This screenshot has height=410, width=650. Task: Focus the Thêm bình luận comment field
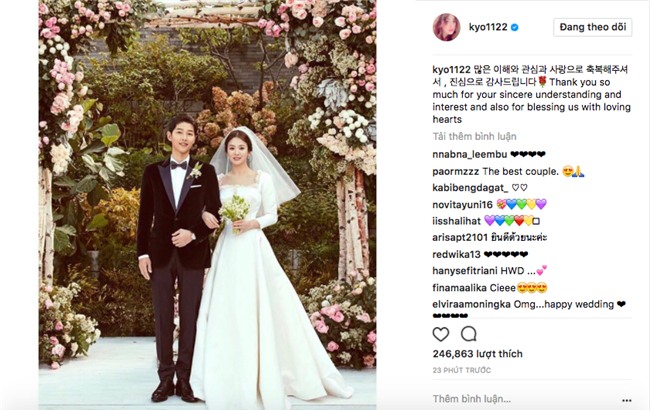click(522, 399)
